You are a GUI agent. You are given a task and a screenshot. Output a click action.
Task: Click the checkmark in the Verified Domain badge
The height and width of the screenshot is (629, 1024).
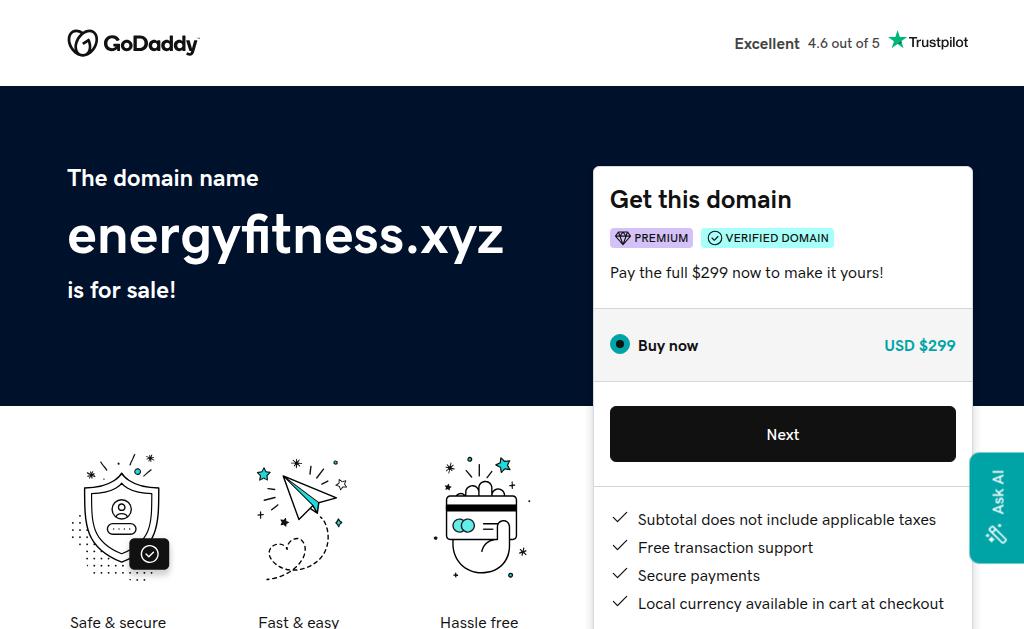[x=714, y=238]
